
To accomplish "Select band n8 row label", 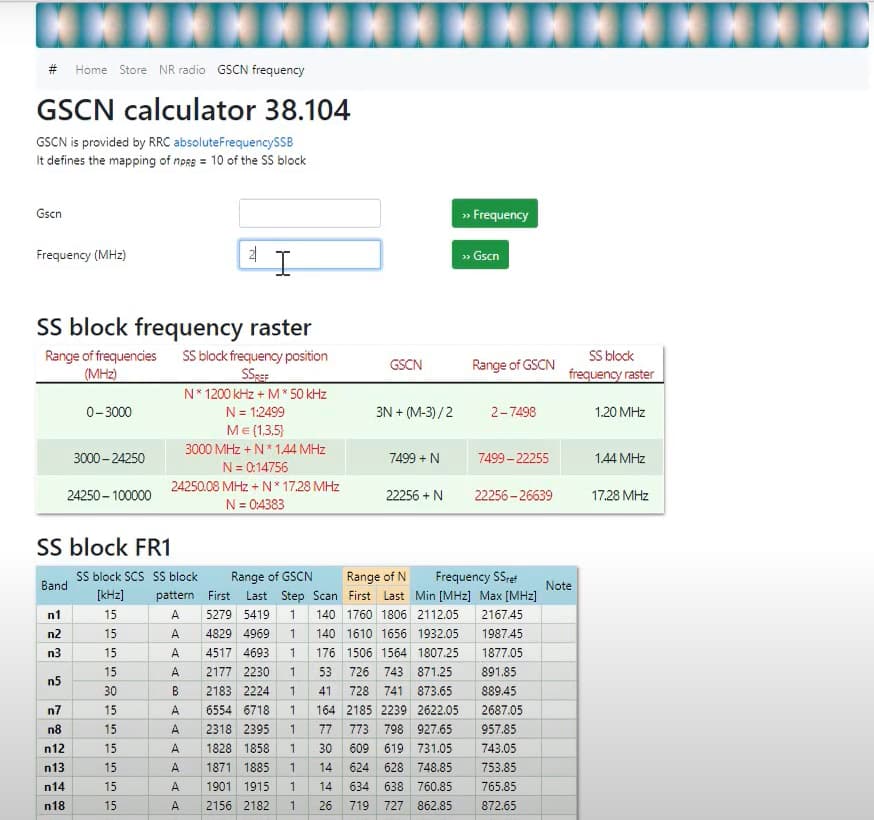I will pos(54,729).
